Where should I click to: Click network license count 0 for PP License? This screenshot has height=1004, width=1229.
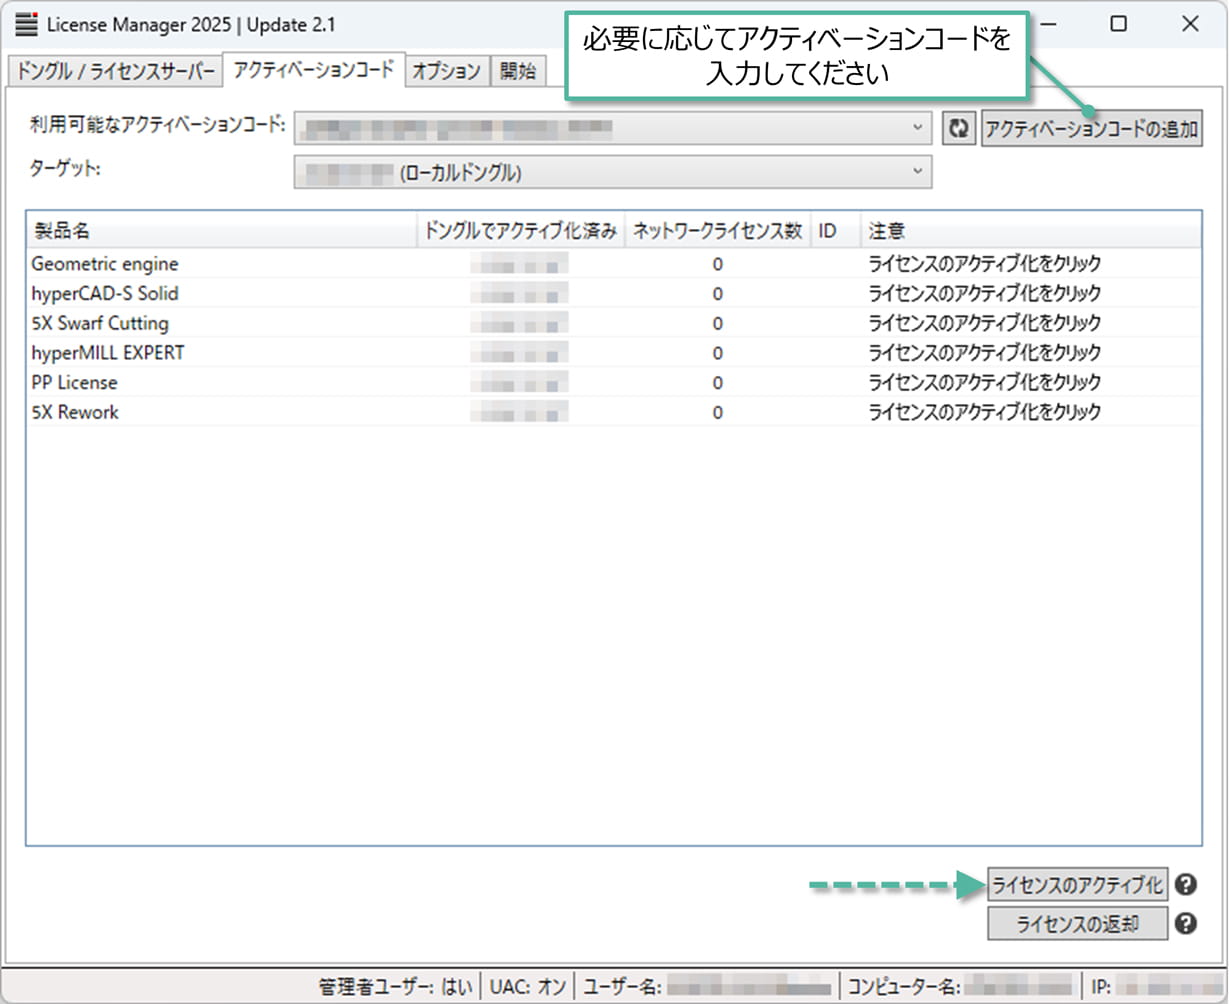(718, 383)
